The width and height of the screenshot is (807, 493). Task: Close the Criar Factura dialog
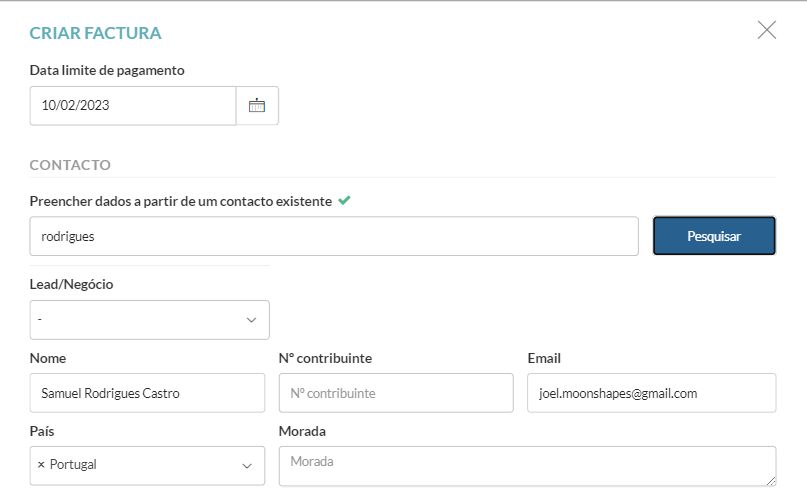click(x=767, y=30)
